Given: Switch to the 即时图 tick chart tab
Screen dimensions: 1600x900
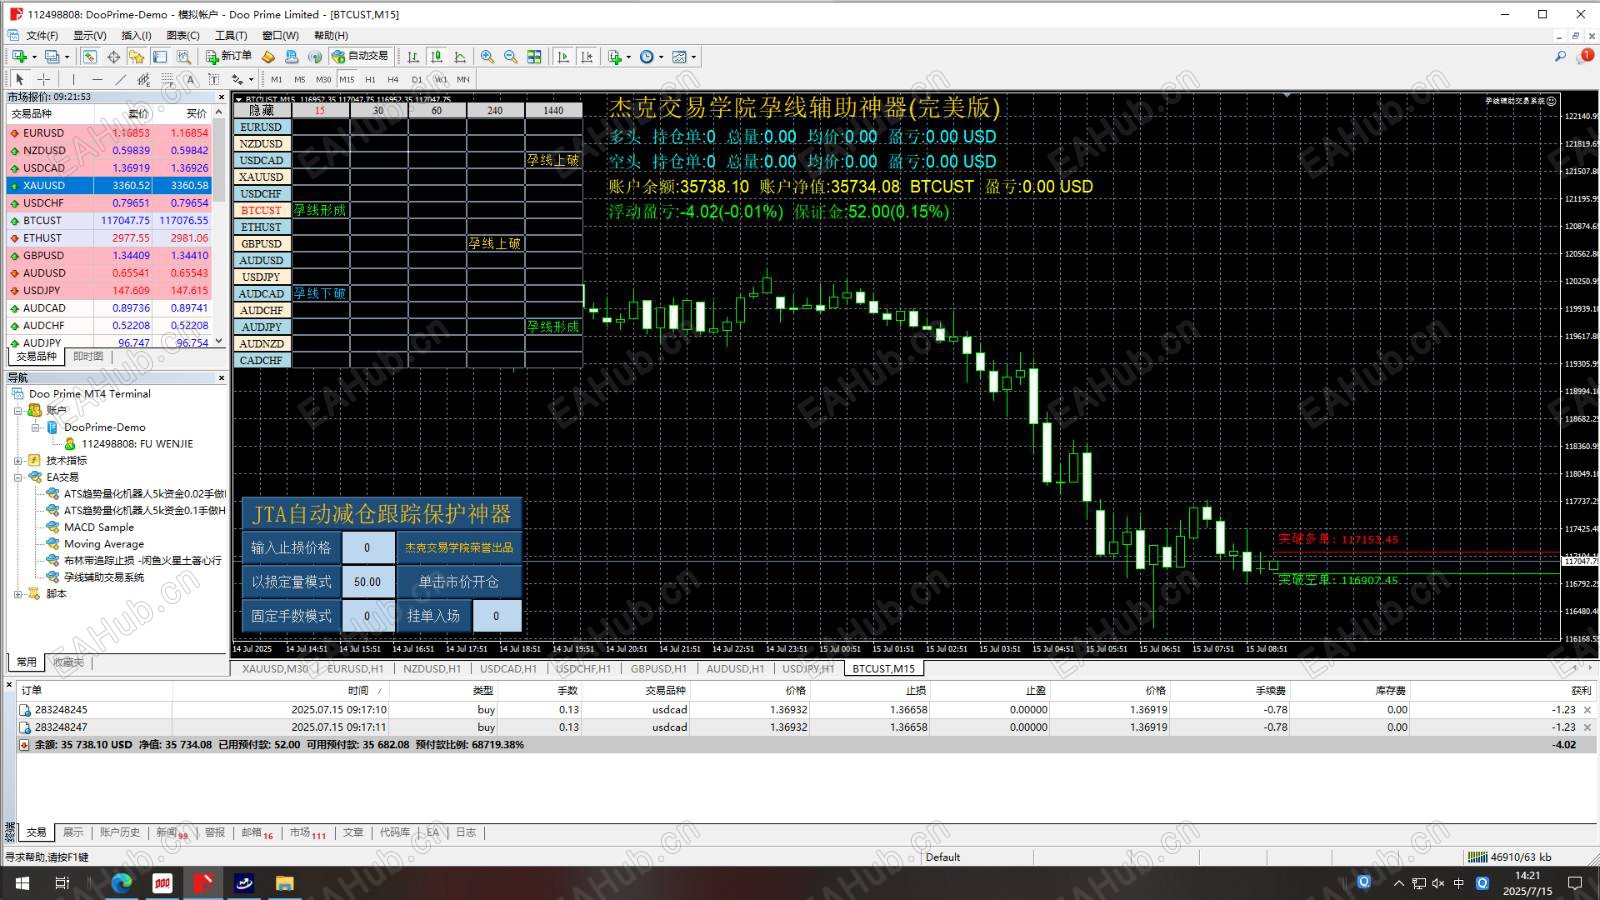Looking at the screenshot, I should [x=88, y=356].
